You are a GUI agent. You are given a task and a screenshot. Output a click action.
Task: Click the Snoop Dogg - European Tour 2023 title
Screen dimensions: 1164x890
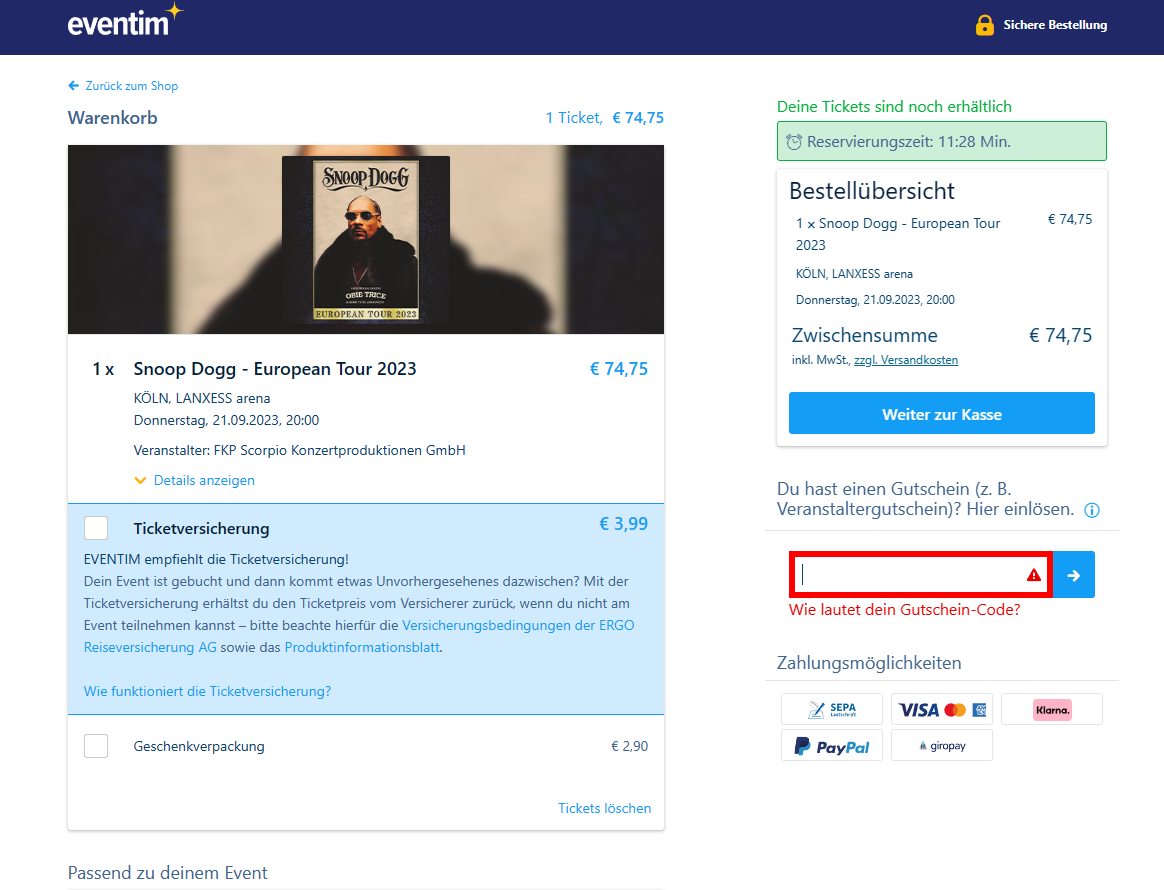(275, 369)
